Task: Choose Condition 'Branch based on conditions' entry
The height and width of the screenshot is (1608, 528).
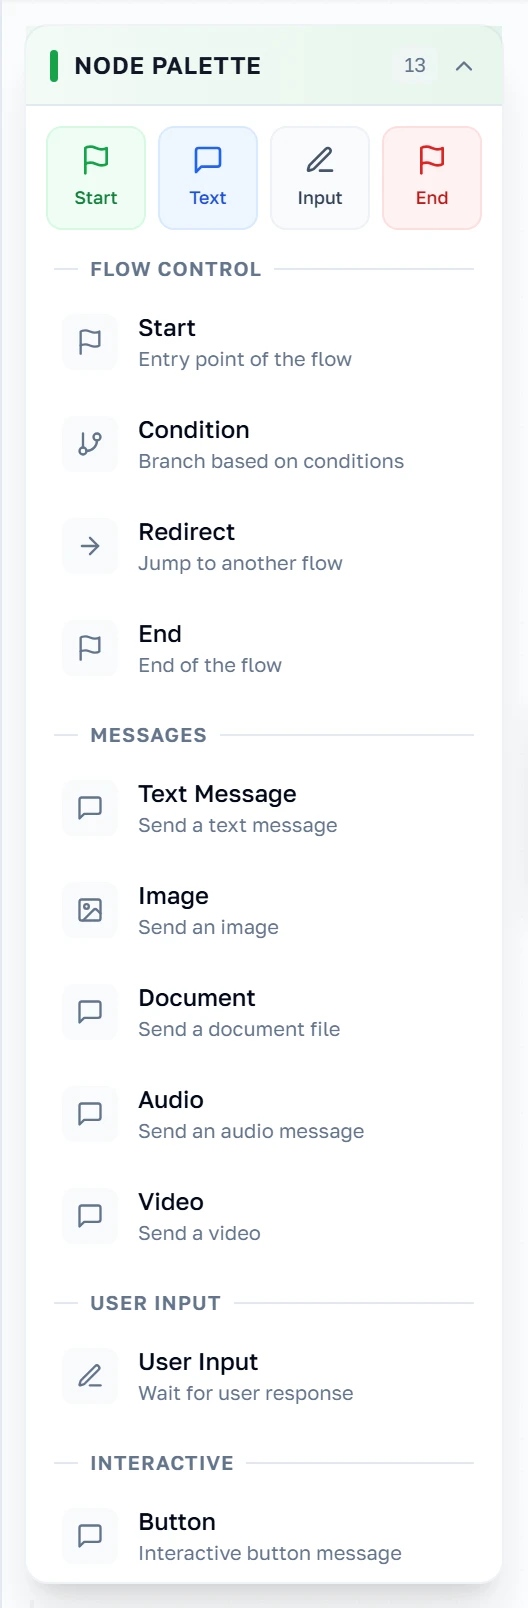Action: coord(264,444)
